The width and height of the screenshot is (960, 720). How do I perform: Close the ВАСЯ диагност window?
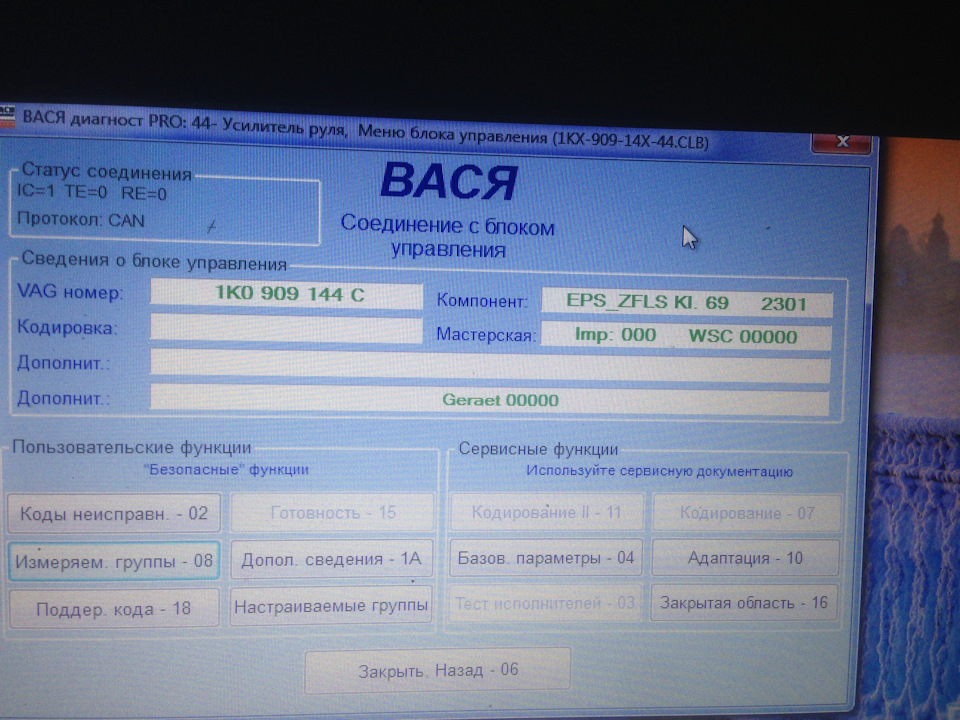[842, 141]
